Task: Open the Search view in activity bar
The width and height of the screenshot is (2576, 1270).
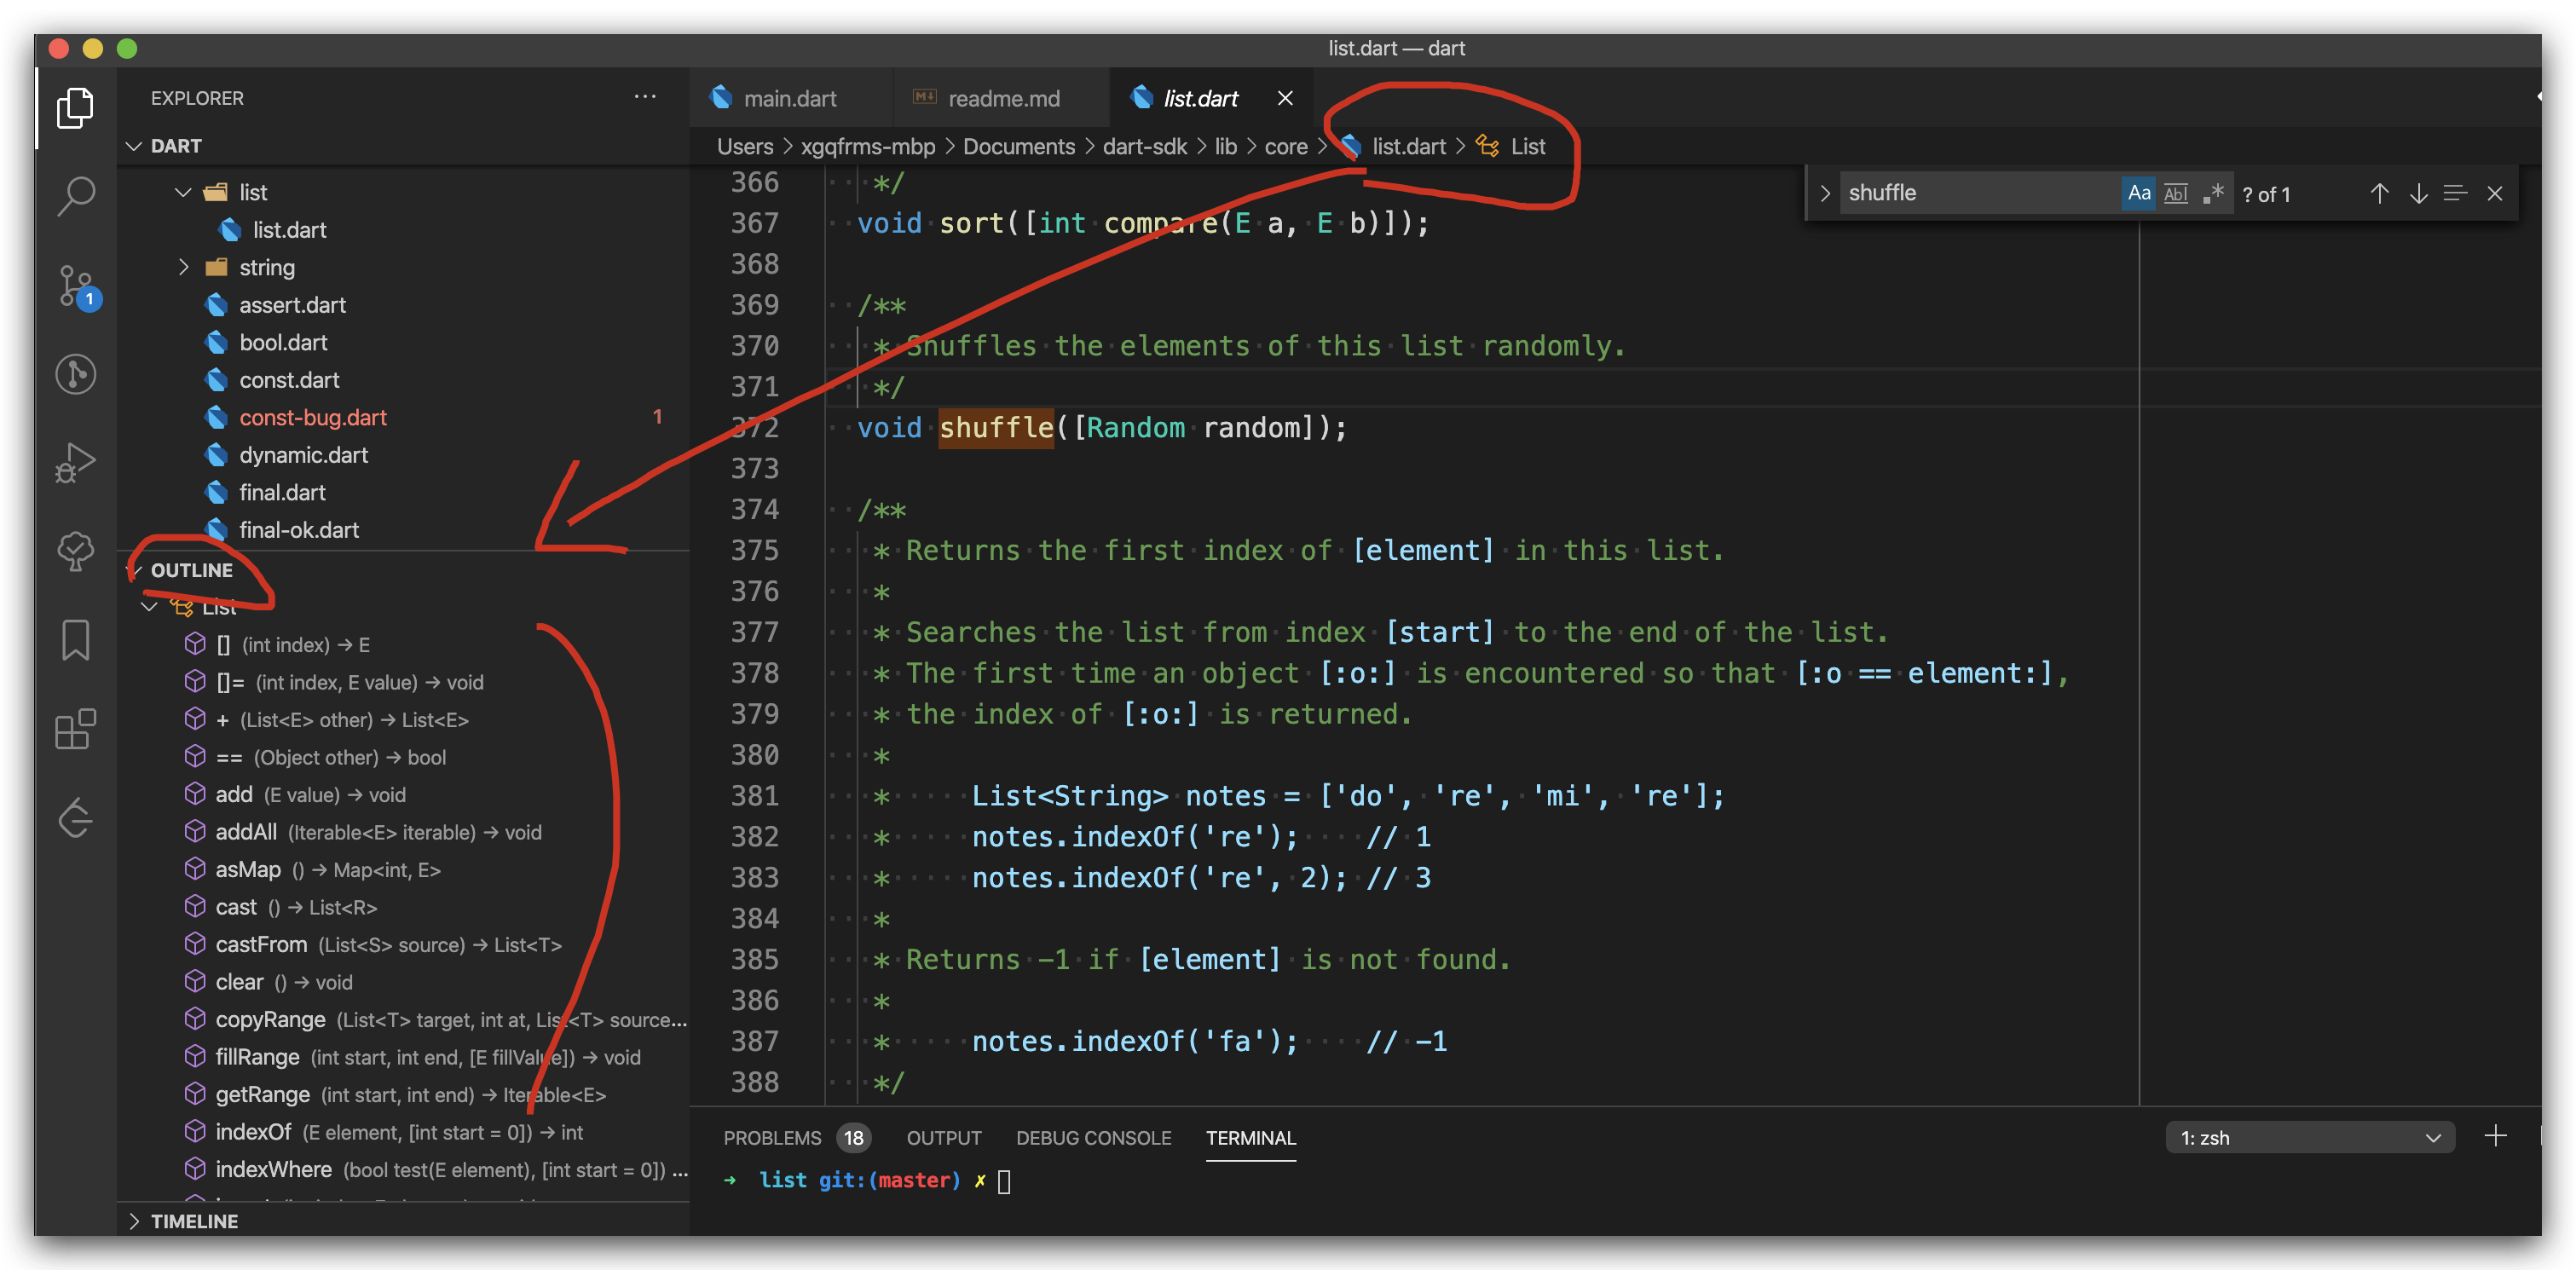Action: pyautogui.click(x=76, y=195)
